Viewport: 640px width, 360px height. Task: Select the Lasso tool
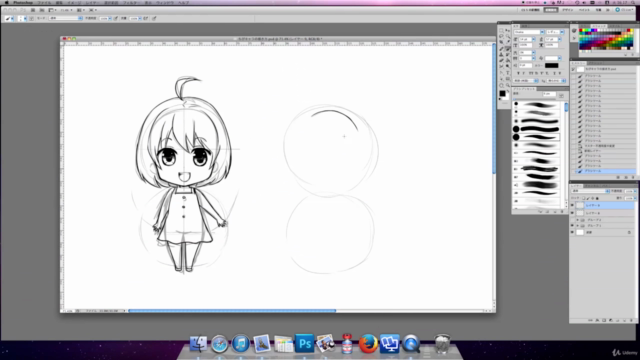[x=501, y=36]
